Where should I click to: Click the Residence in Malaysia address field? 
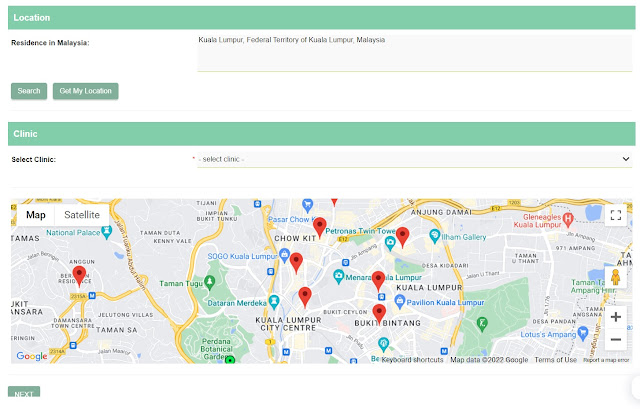point(414,53)
